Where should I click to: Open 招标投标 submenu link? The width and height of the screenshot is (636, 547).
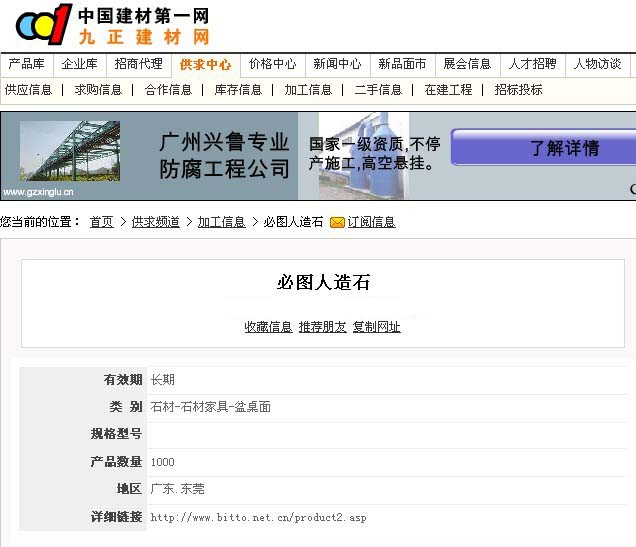pos(518,90)
